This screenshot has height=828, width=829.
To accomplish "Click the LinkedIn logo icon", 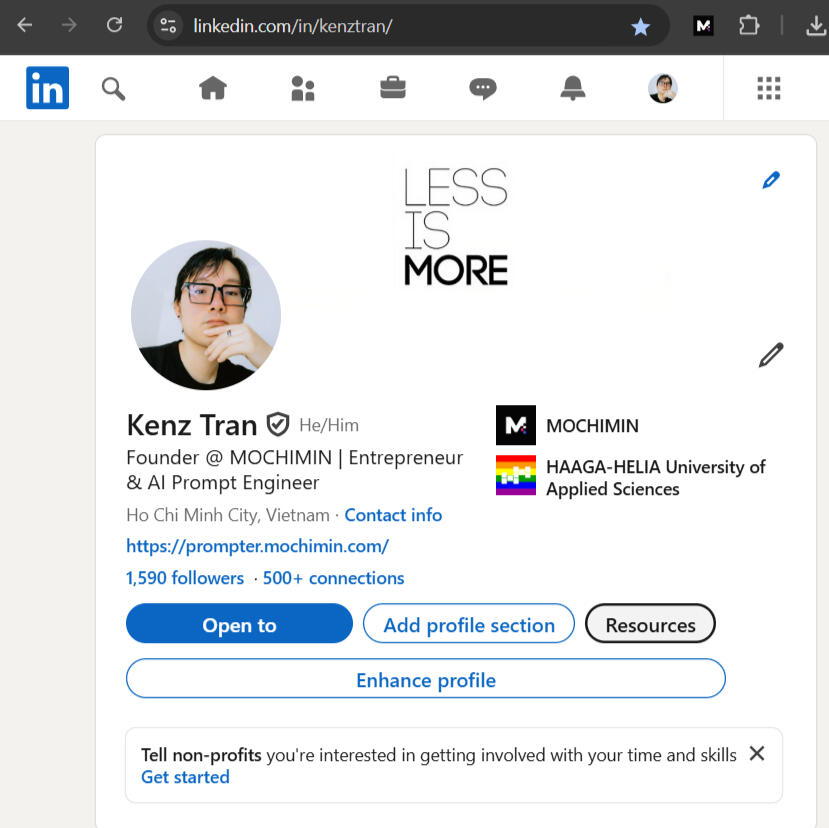I will [x=47, y=88].
